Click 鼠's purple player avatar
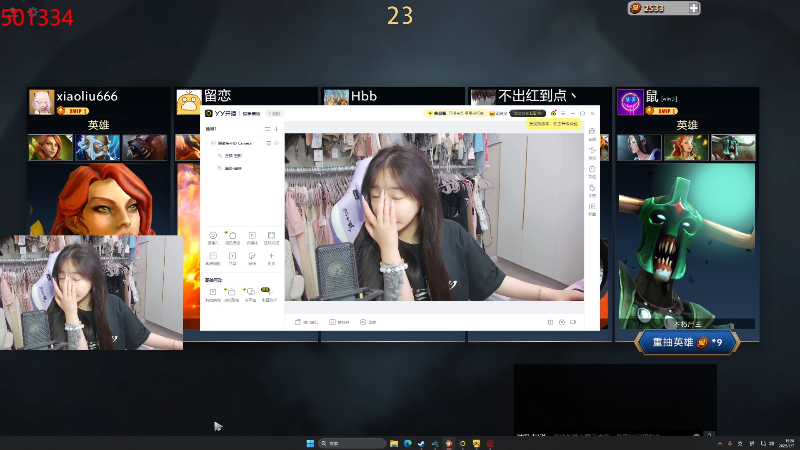Viewport: 800px width, 450px height. point(630,102)
